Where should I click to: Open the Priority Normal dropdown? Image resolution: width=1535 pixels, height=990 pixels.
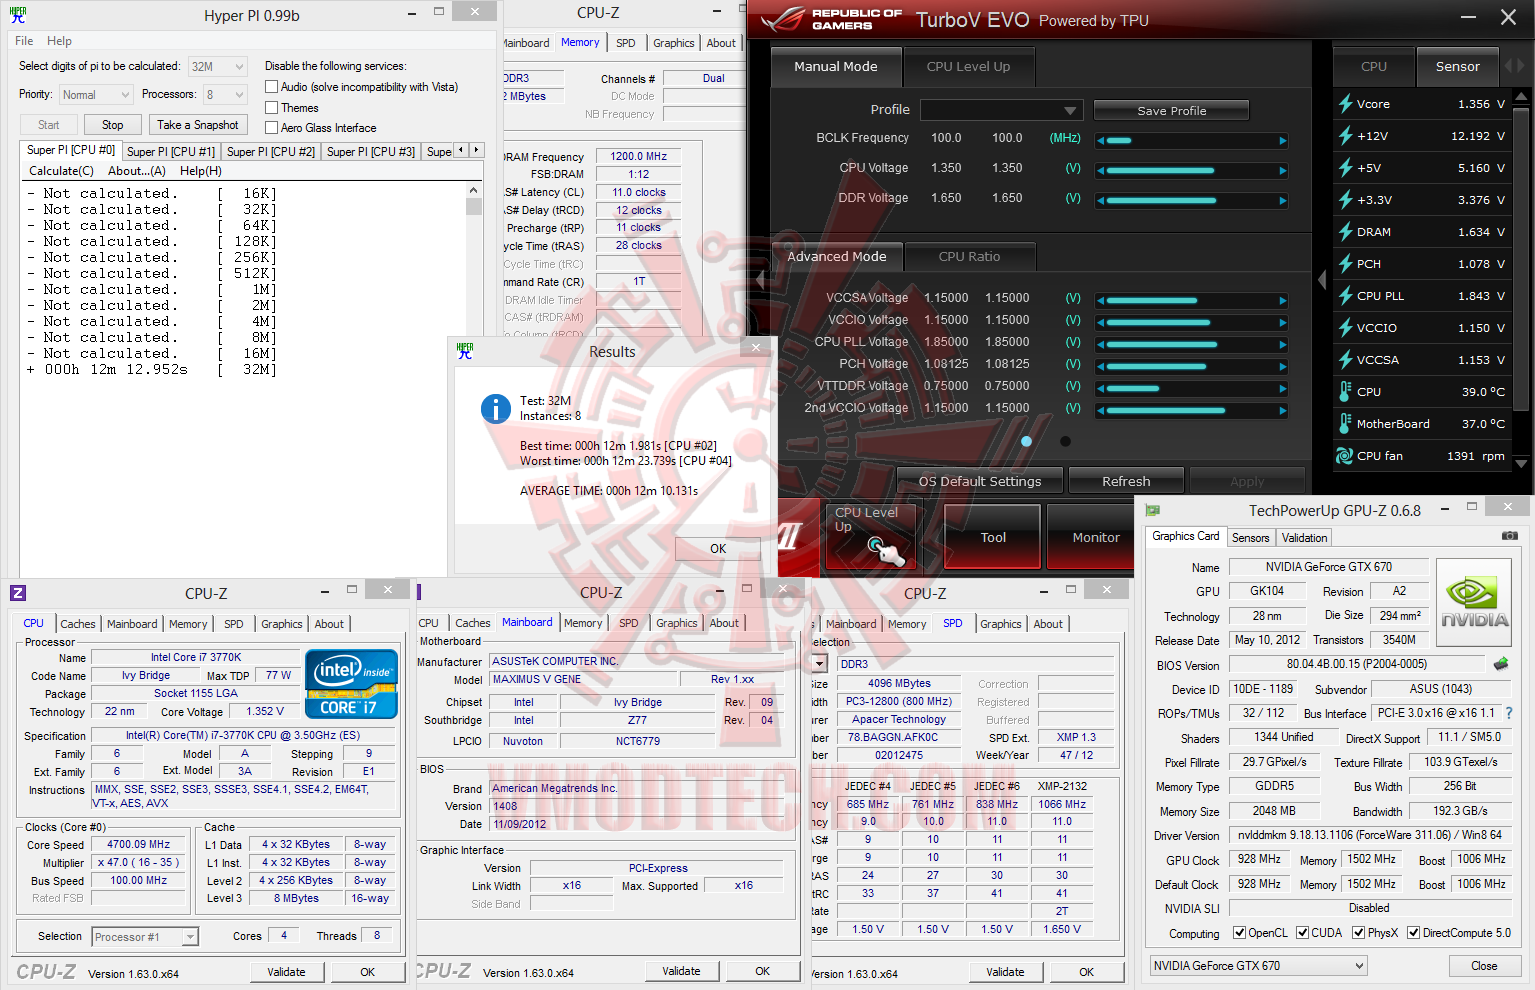pos(95,94)
